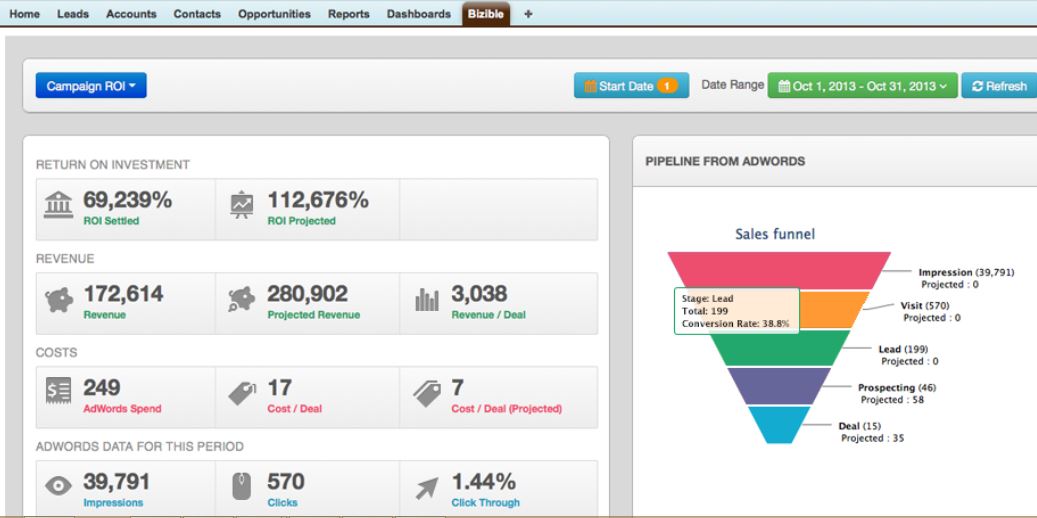Viewport: 1037px width, 518px height.
Task: Go to the Dashboards tab
Action: [418, 14]
